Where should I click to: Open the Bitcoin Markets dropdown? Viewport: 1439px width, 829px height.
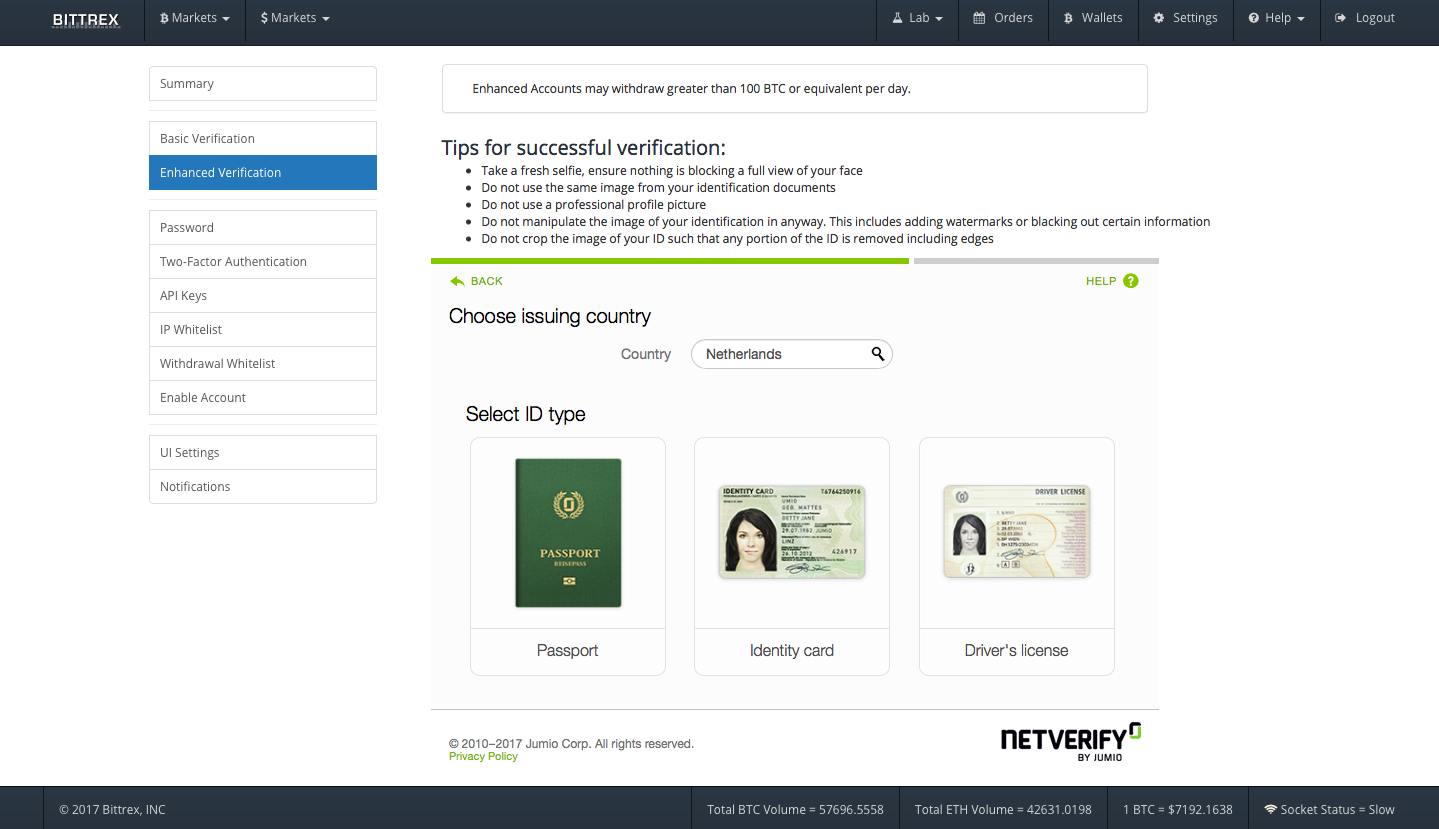pyautogui.click(x=194, y=18)
